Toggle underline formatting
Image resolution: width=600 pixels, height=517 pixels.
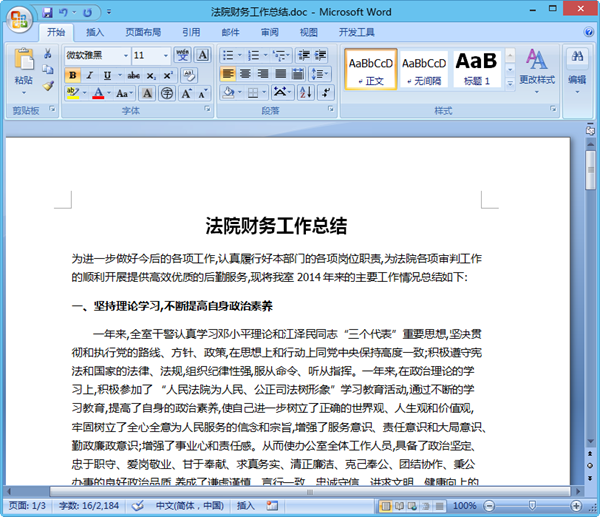click(107, 75)
